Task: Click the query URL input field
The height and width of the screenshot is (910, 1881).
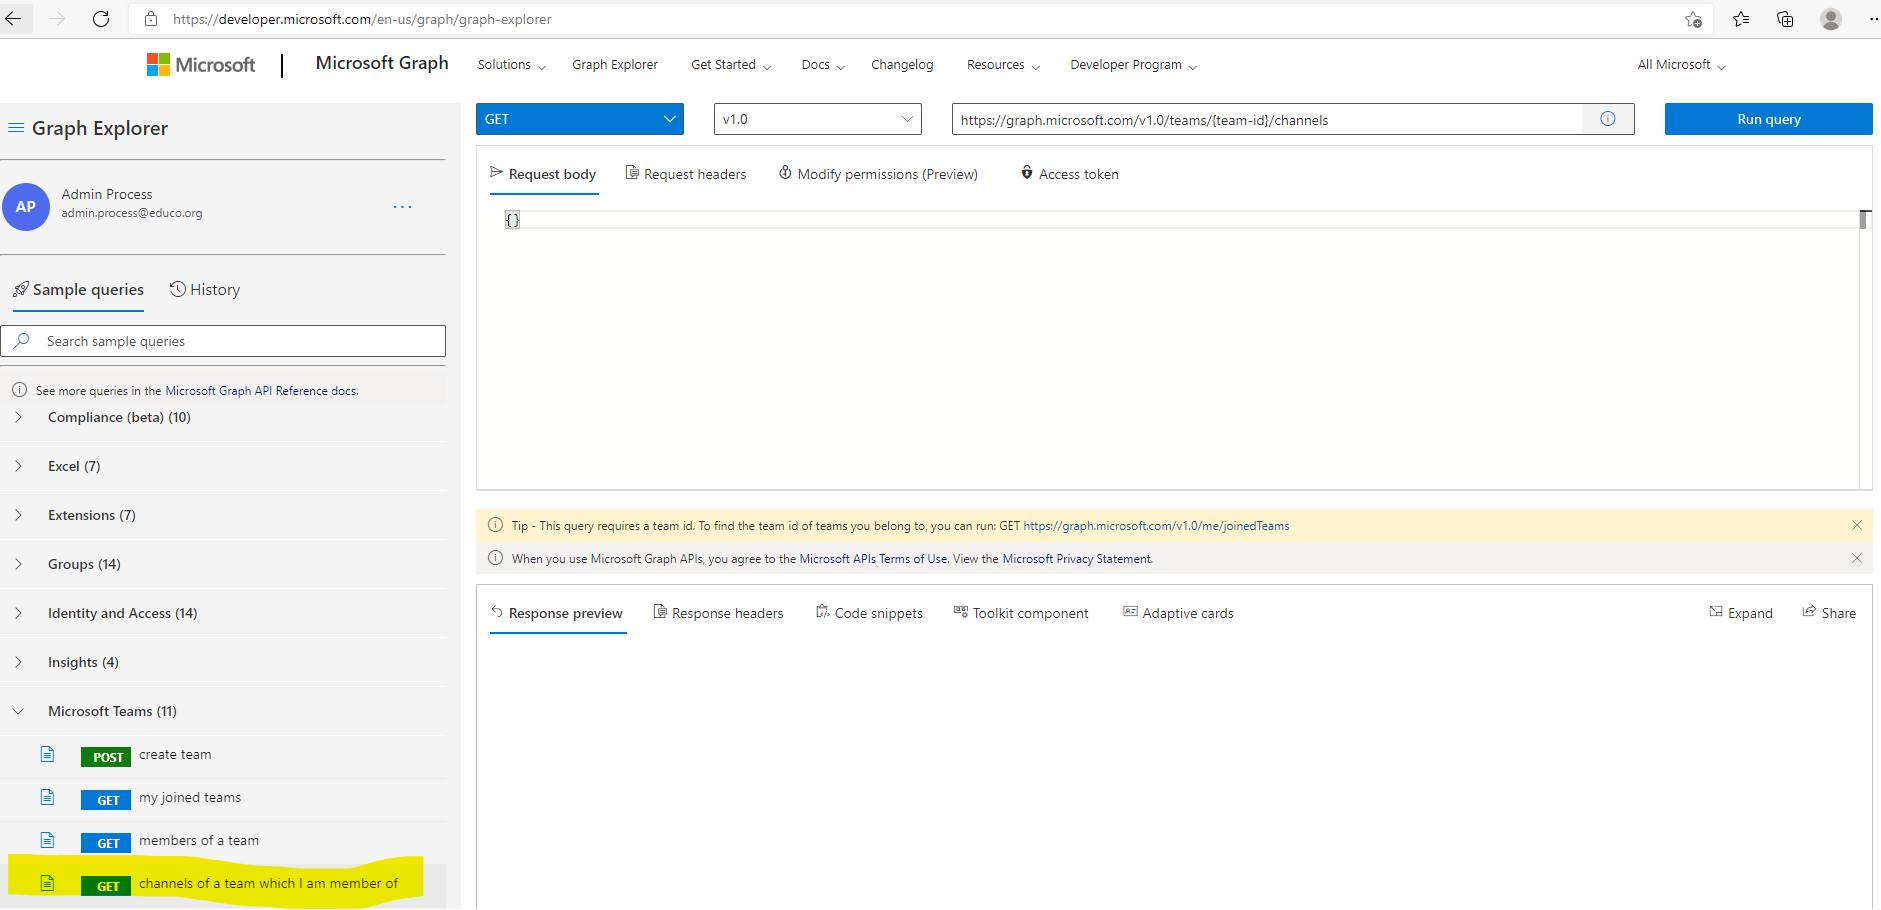Action: coord(1267,119)
